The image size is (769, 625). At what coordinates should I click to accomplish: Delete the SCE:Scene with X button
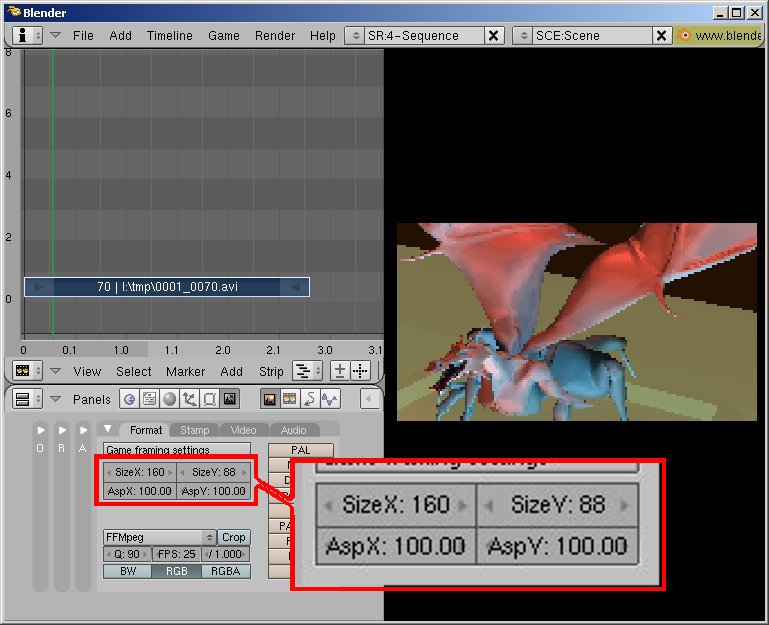click(x=661, y=35)
